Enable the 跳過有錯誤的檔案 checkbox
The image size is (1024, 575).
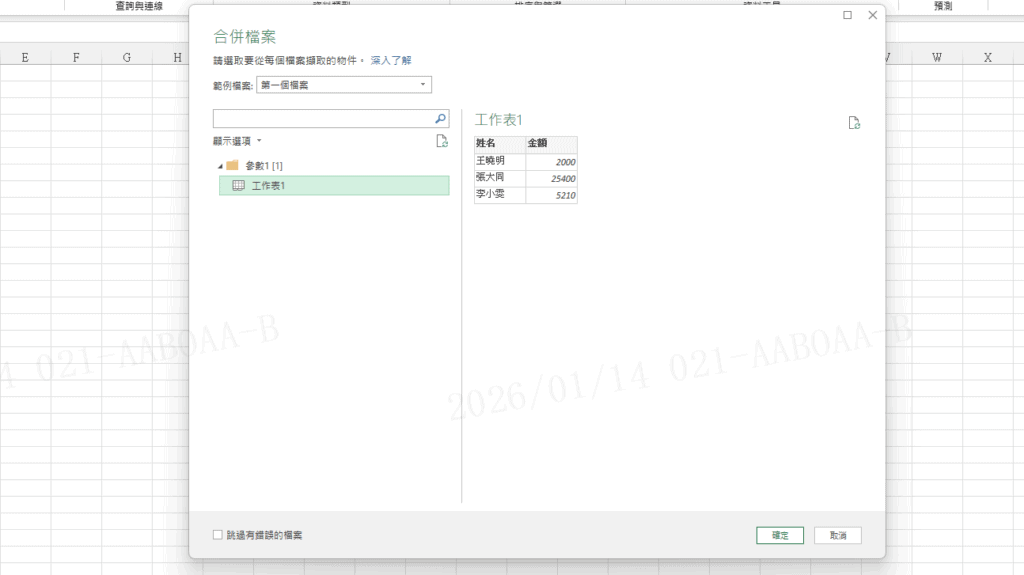click(218, 535)
